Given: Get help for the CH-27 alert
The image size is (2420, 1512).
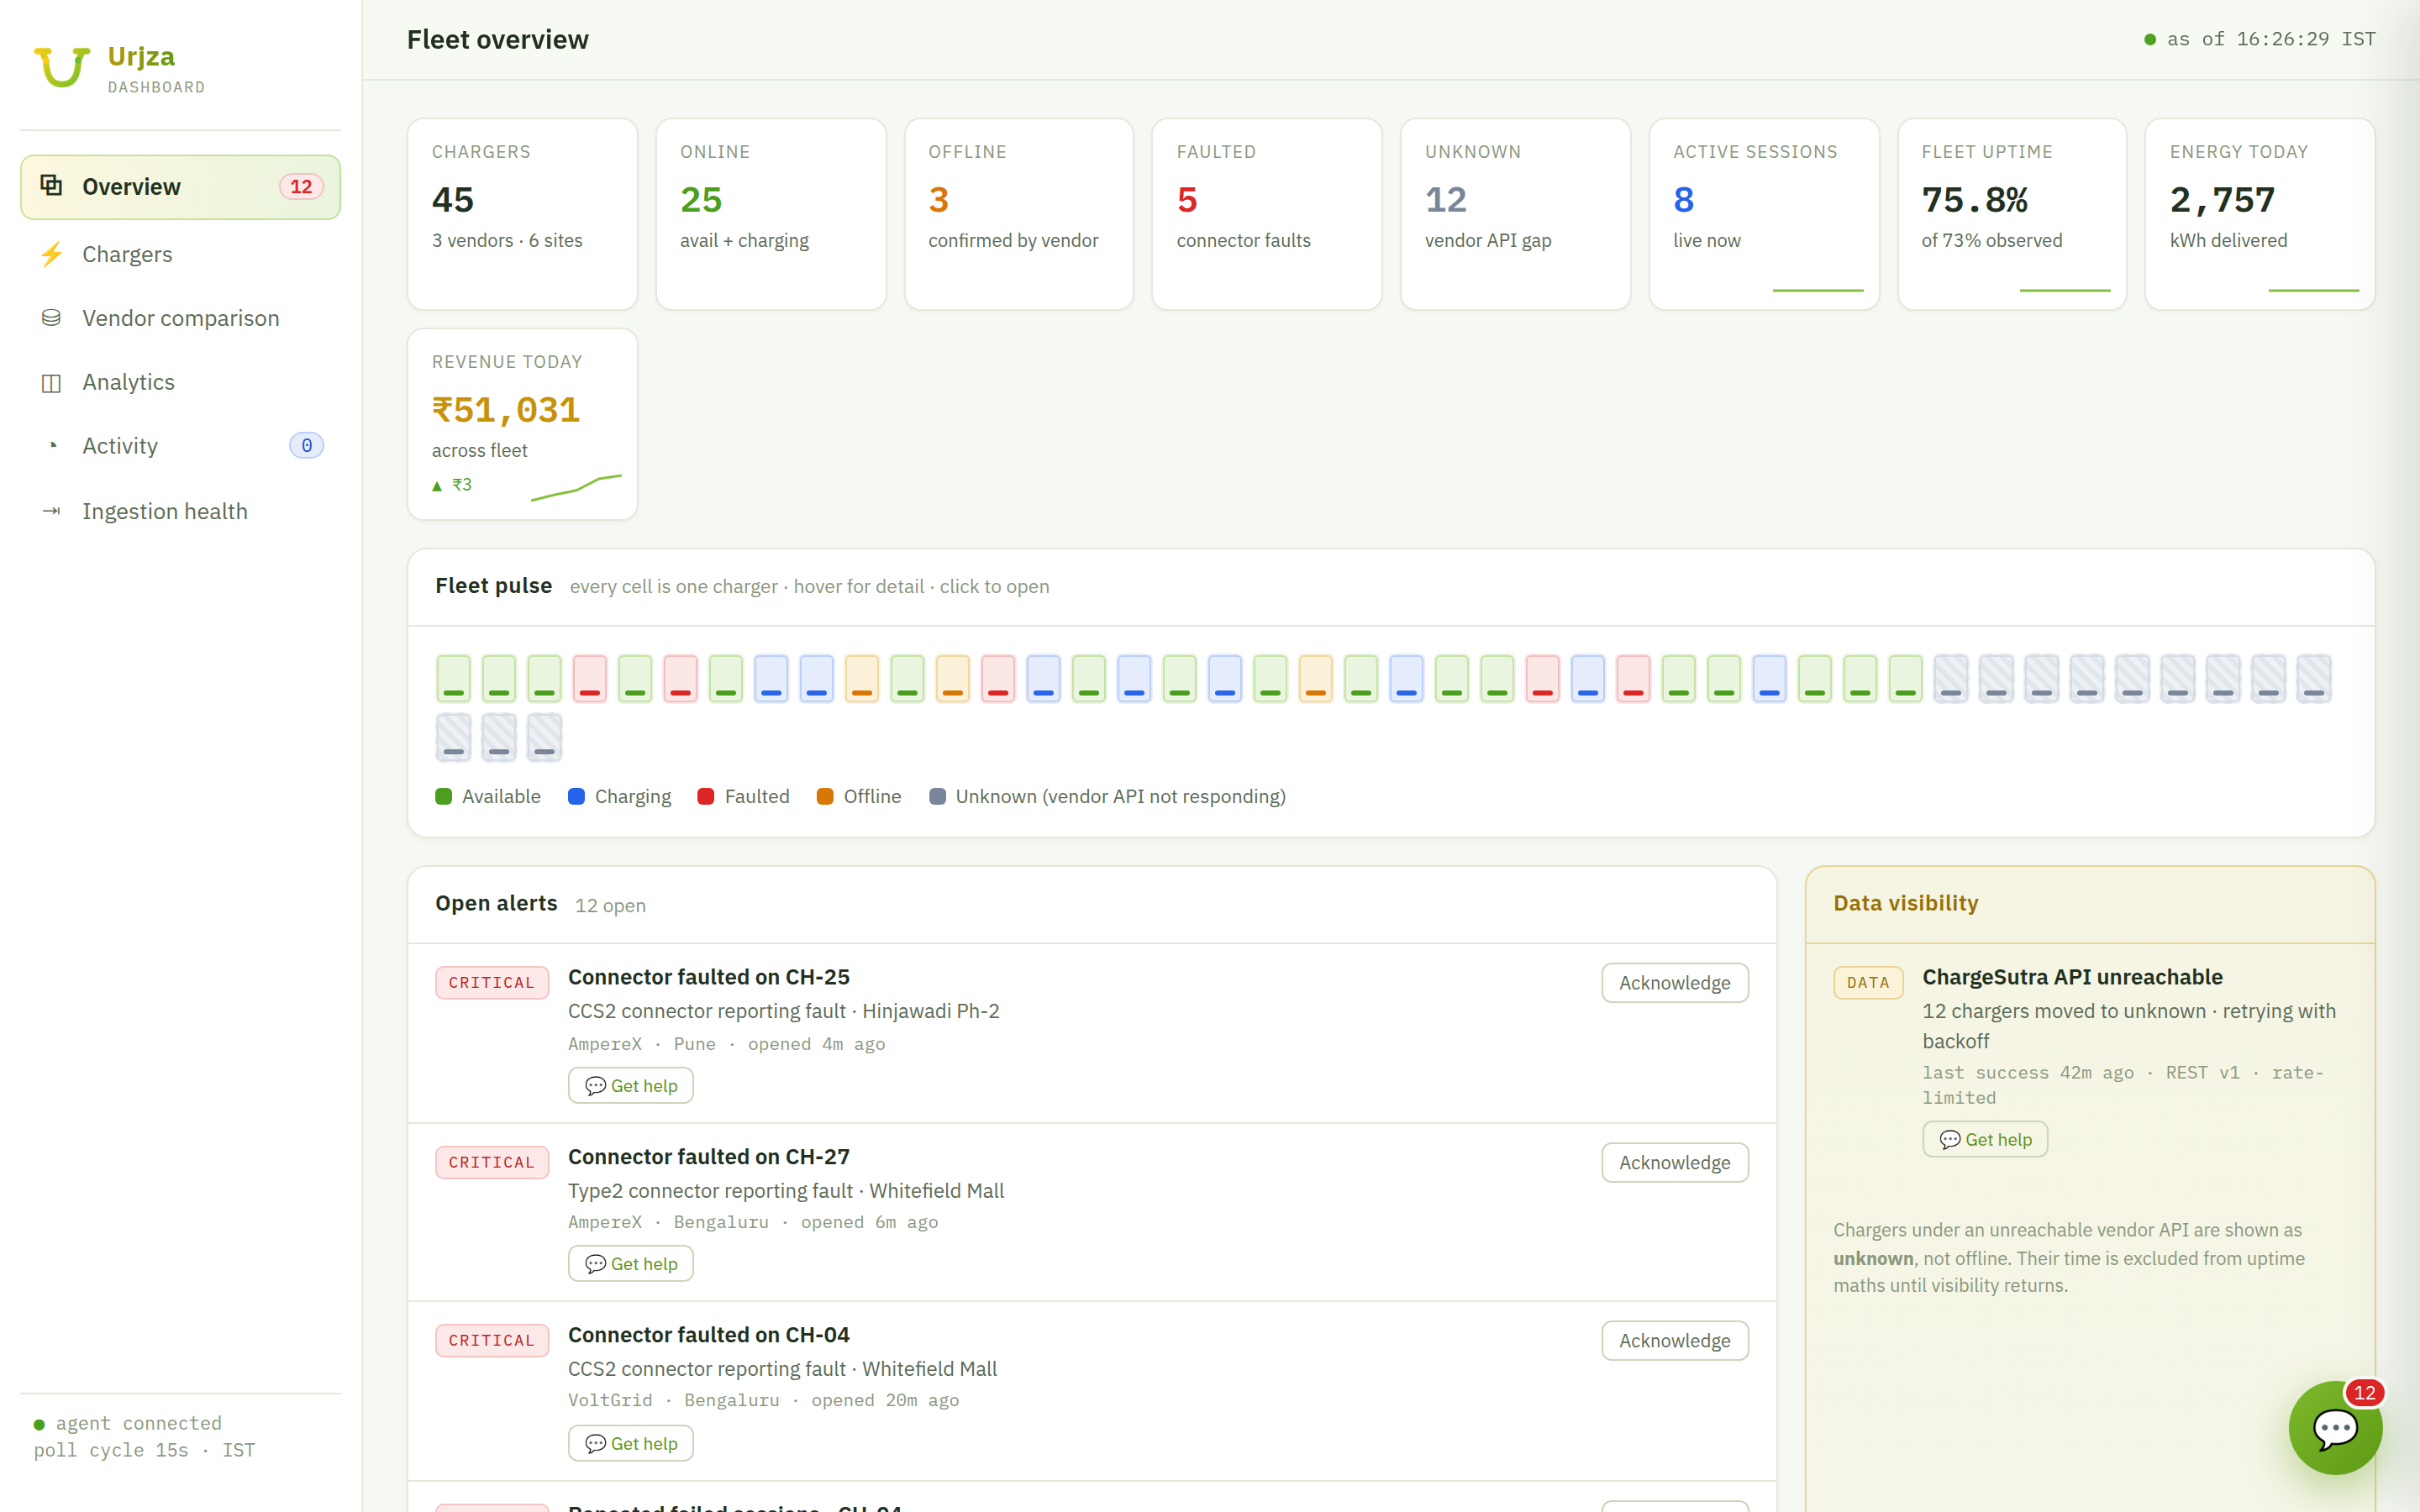Looking at the screenshot, I should pyautogui.click(x=630, y=1264).
